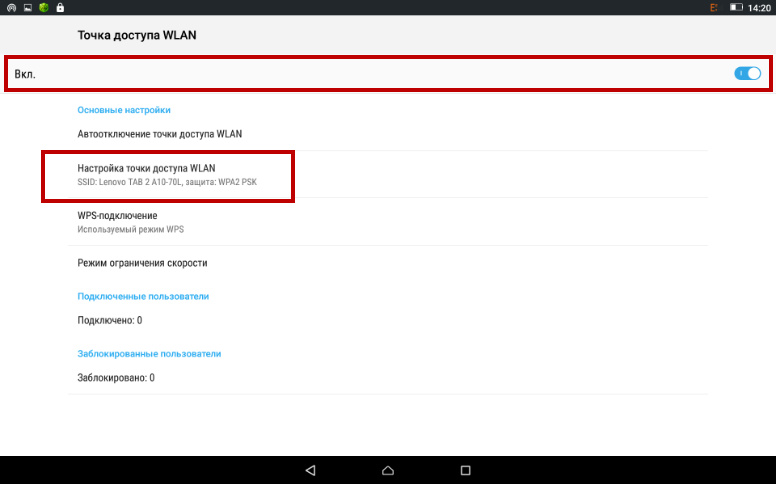Open Режим ограничения скорости setting

(x=142, y=263)
